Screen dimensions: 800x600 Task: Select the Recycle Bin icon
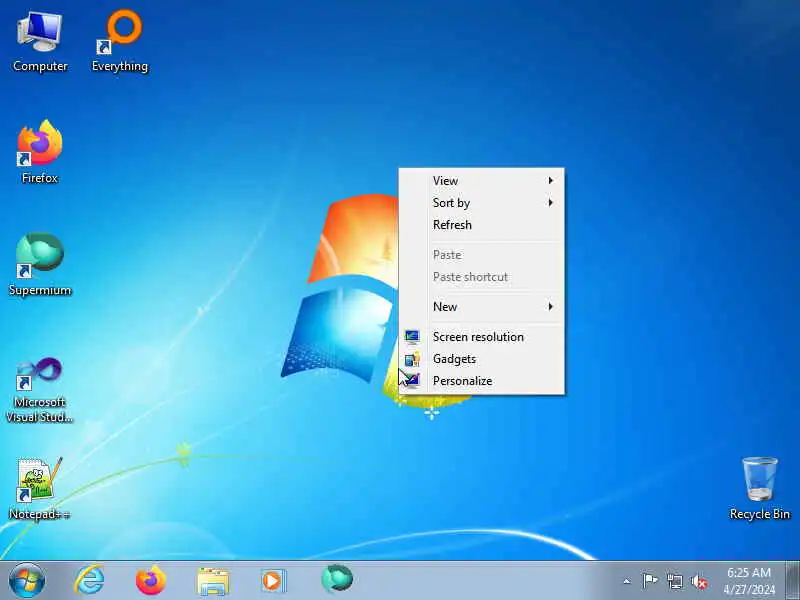pos(760,489)
